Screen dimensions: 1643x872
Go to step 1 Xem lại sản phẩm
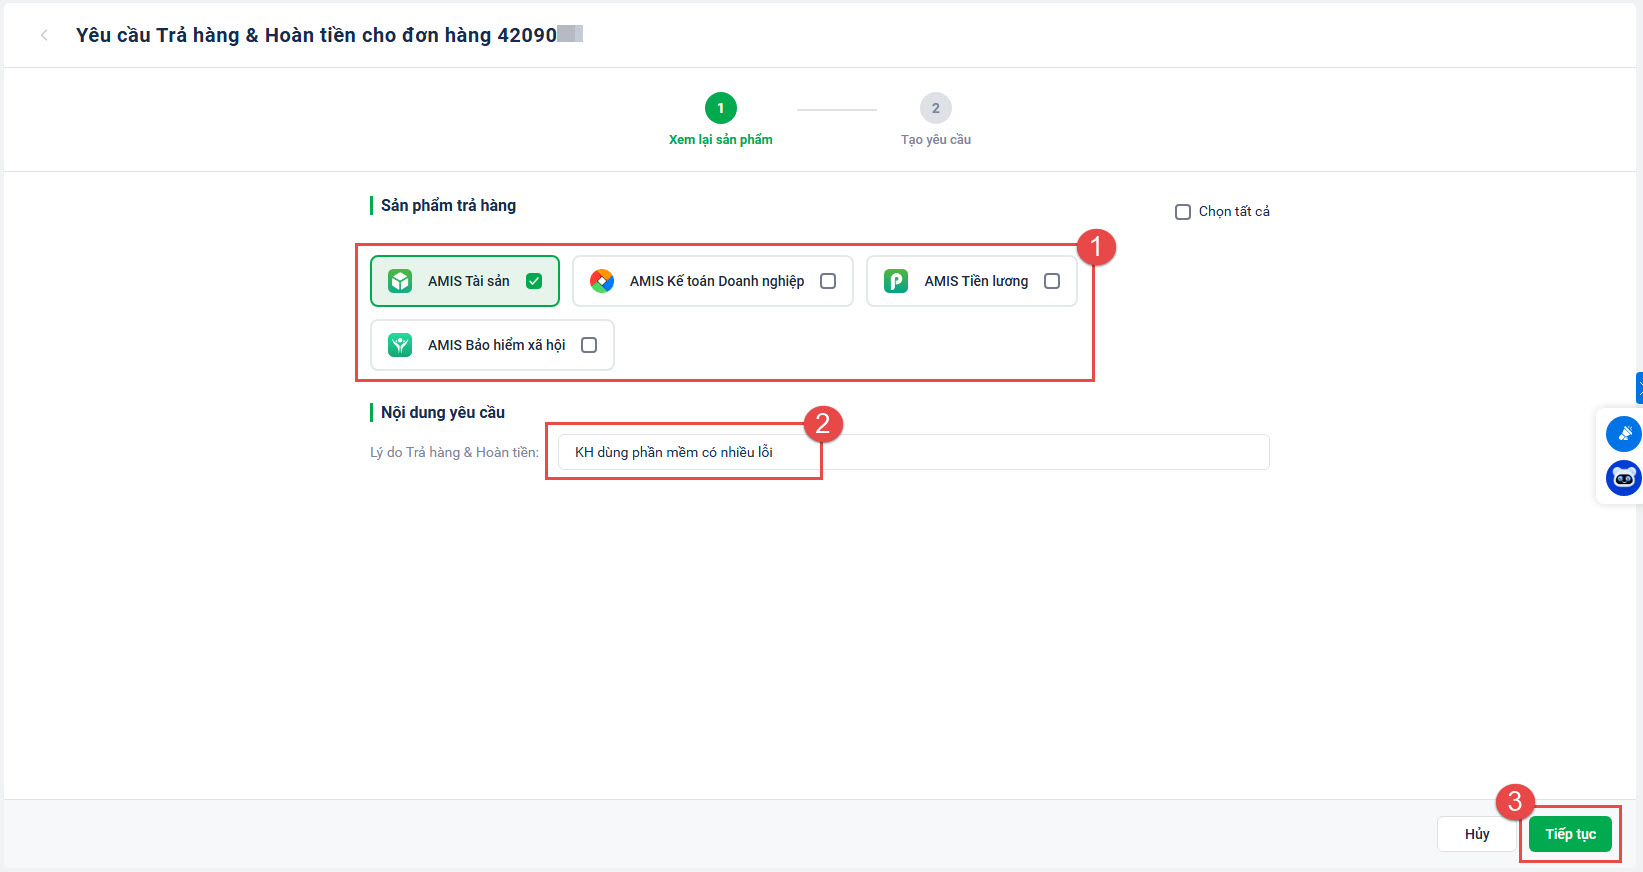(x=720, y=140)
